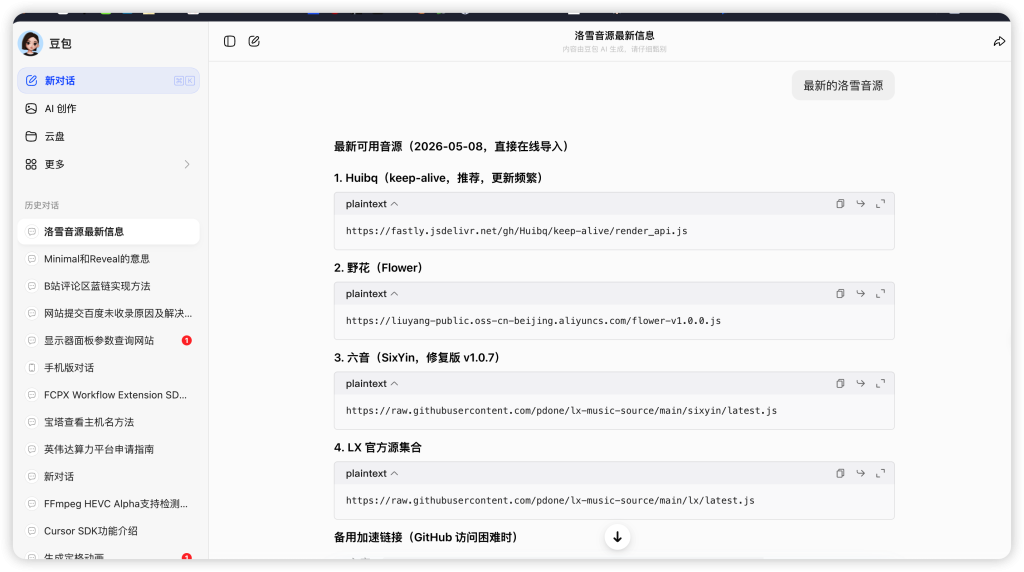1024x572 pixels.
Task: Copy the Huibq render_api.js code block
Action: tap(840, 204)
